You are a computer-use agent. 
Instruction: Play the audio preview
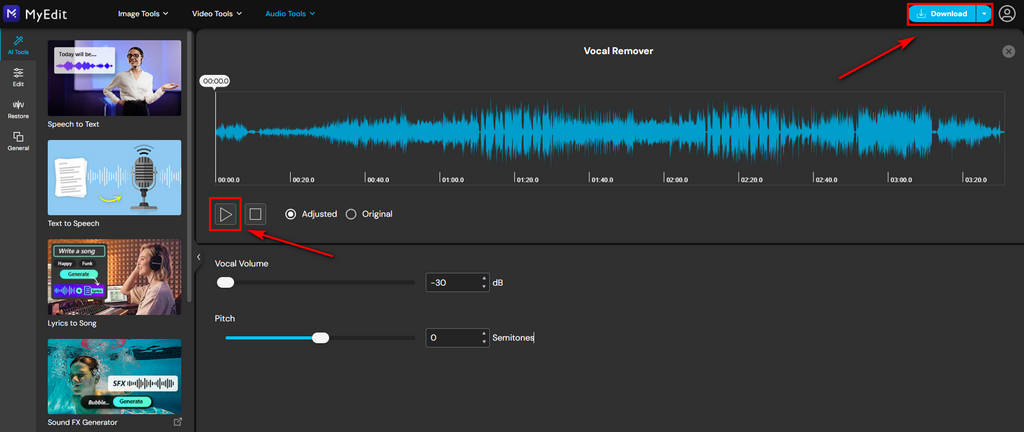coord(225,214)
